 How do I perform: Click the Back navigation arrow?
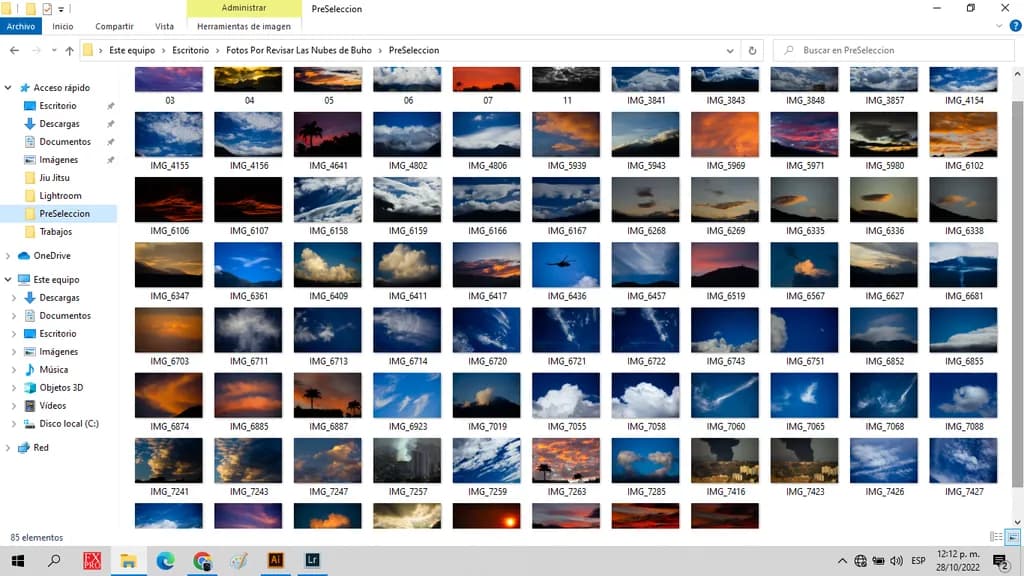point(14,50)
